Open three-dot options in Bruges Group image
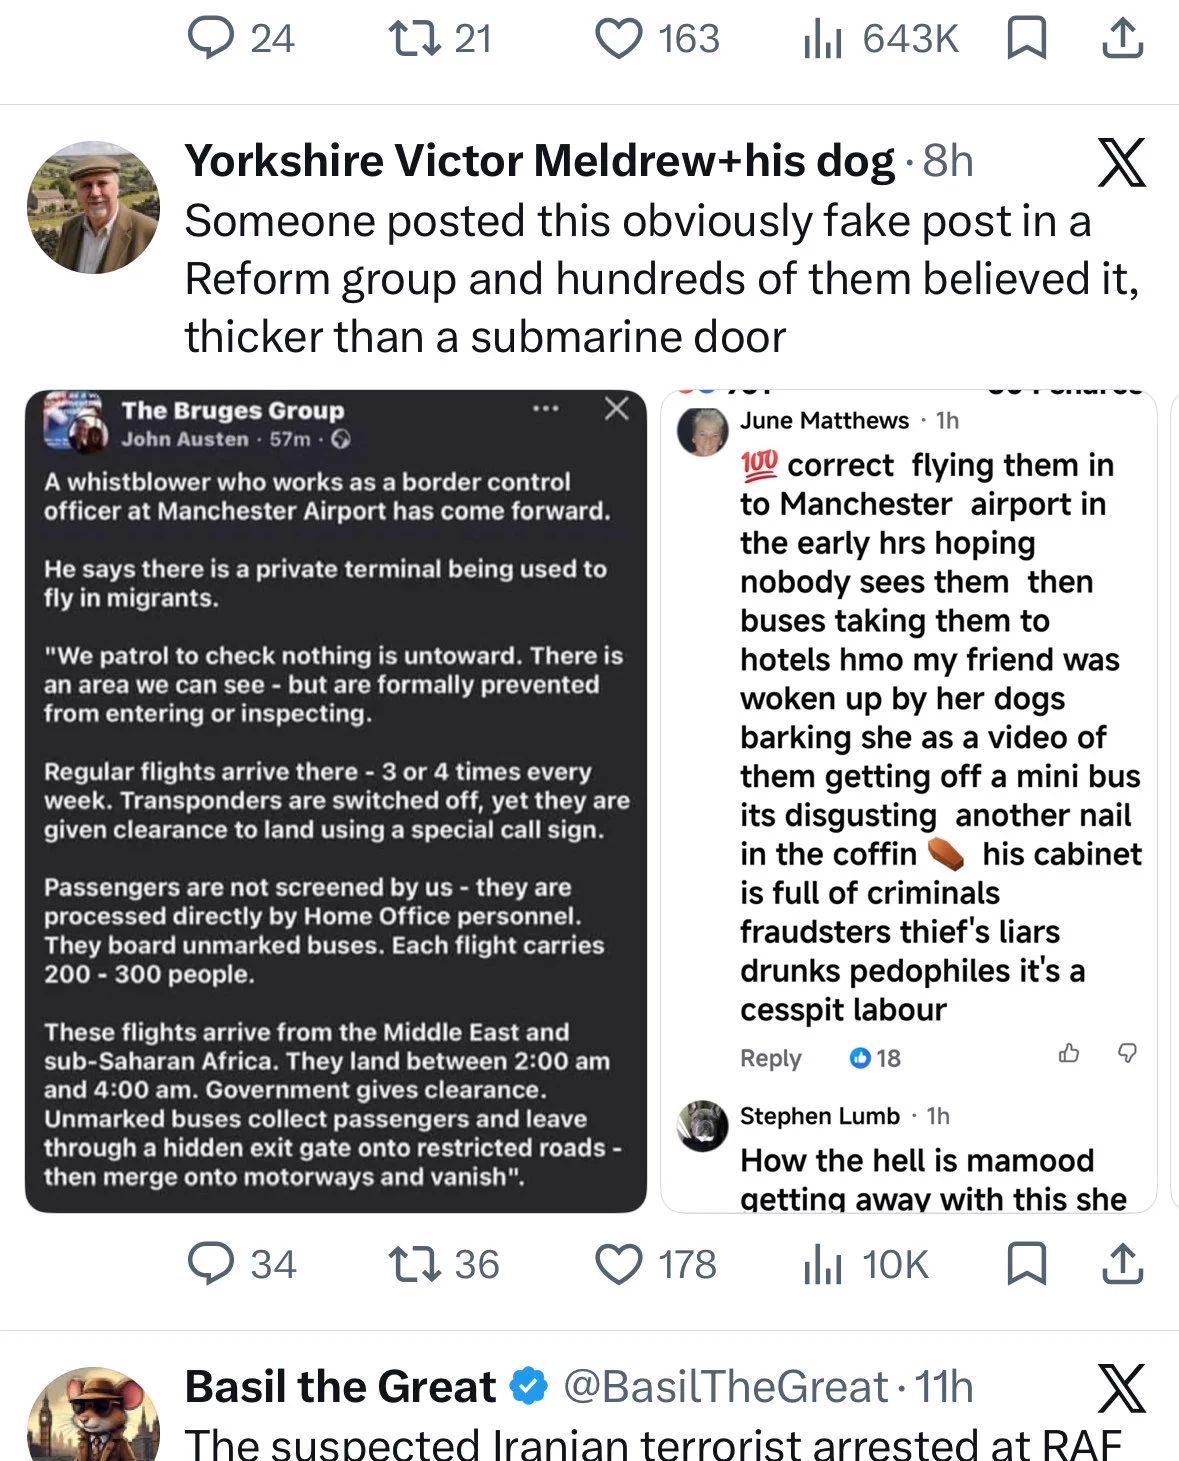 (x=545, y=409)
